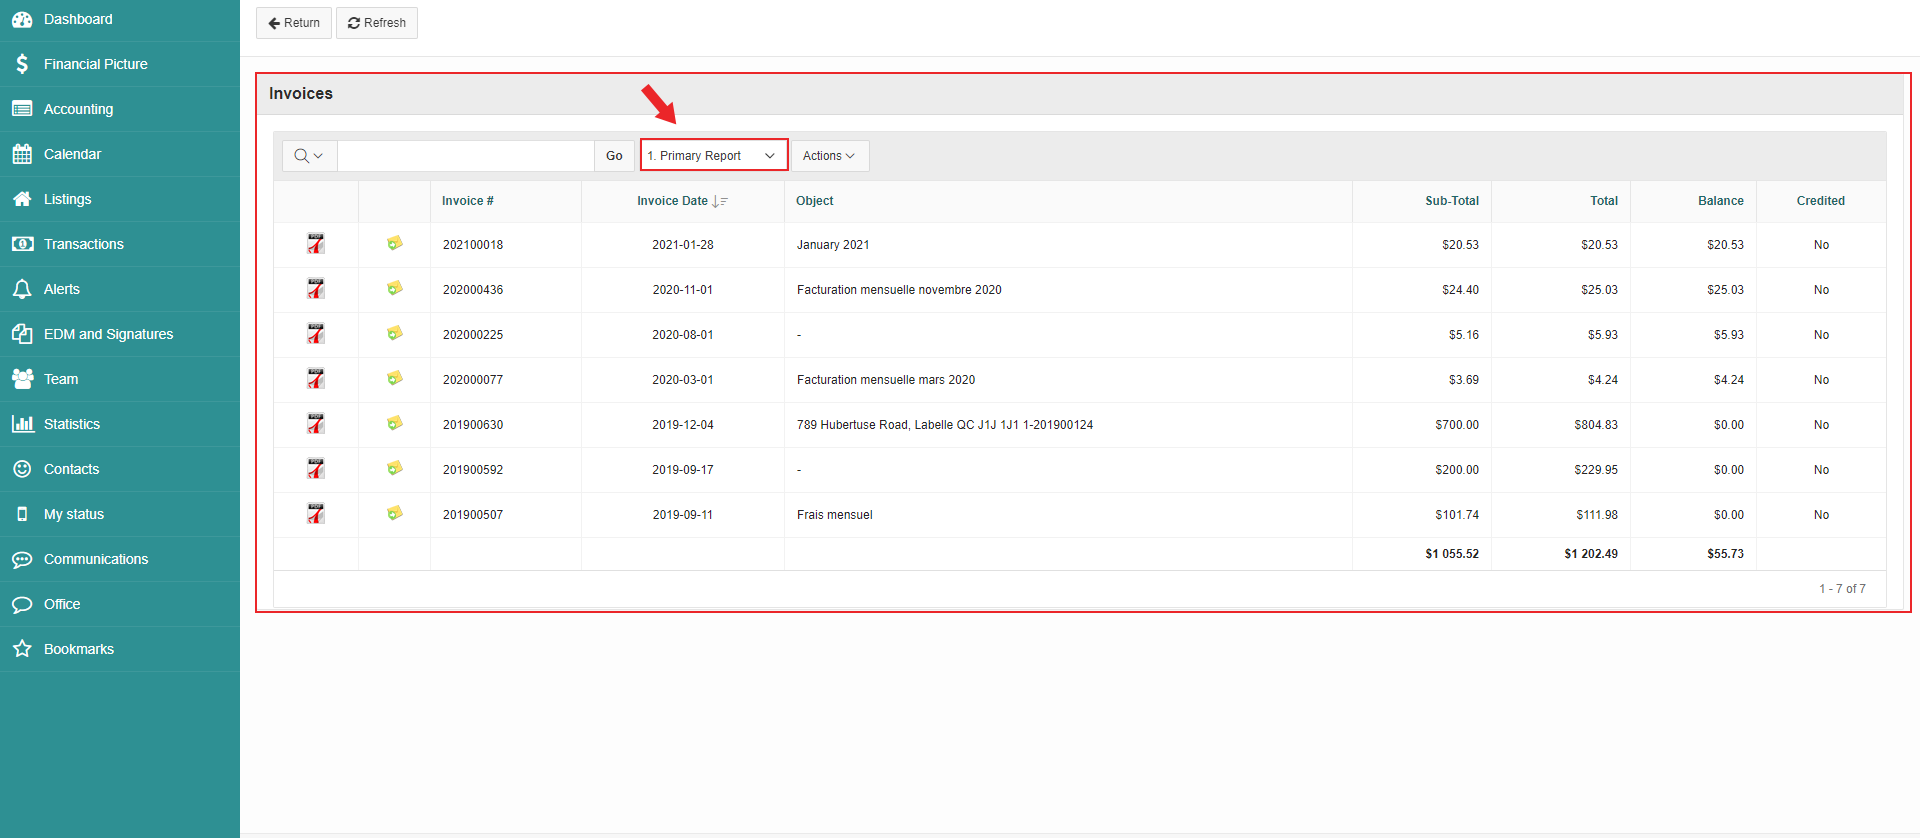This screenshot has height=838, width=1920.
Task: Open the Actions menu
Action: [829, 156]
